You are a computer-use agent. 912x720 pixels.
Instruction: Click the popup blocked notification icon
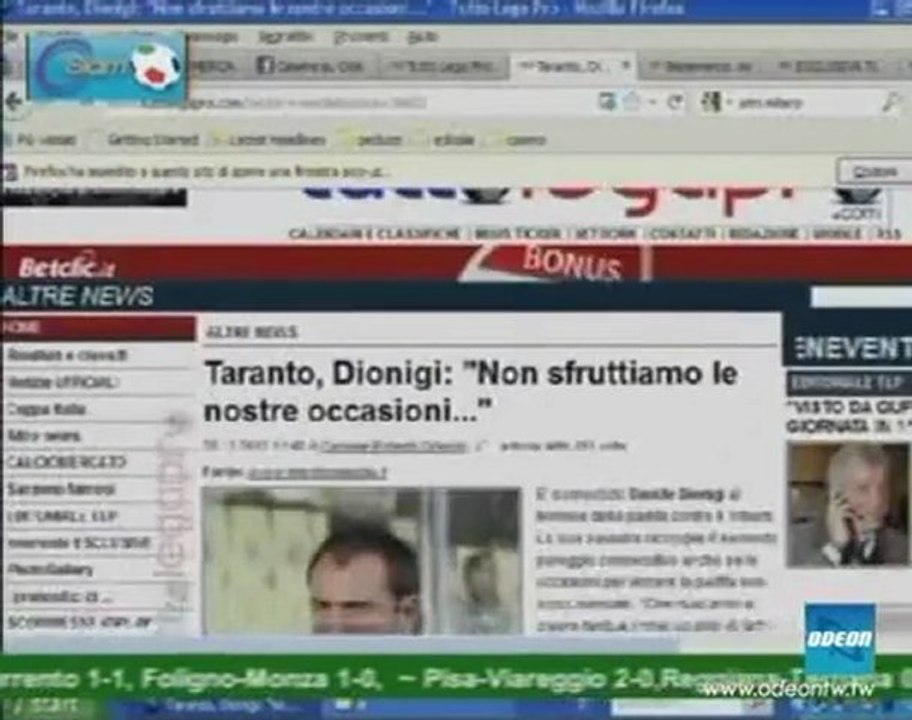click(x=10, y=172)
